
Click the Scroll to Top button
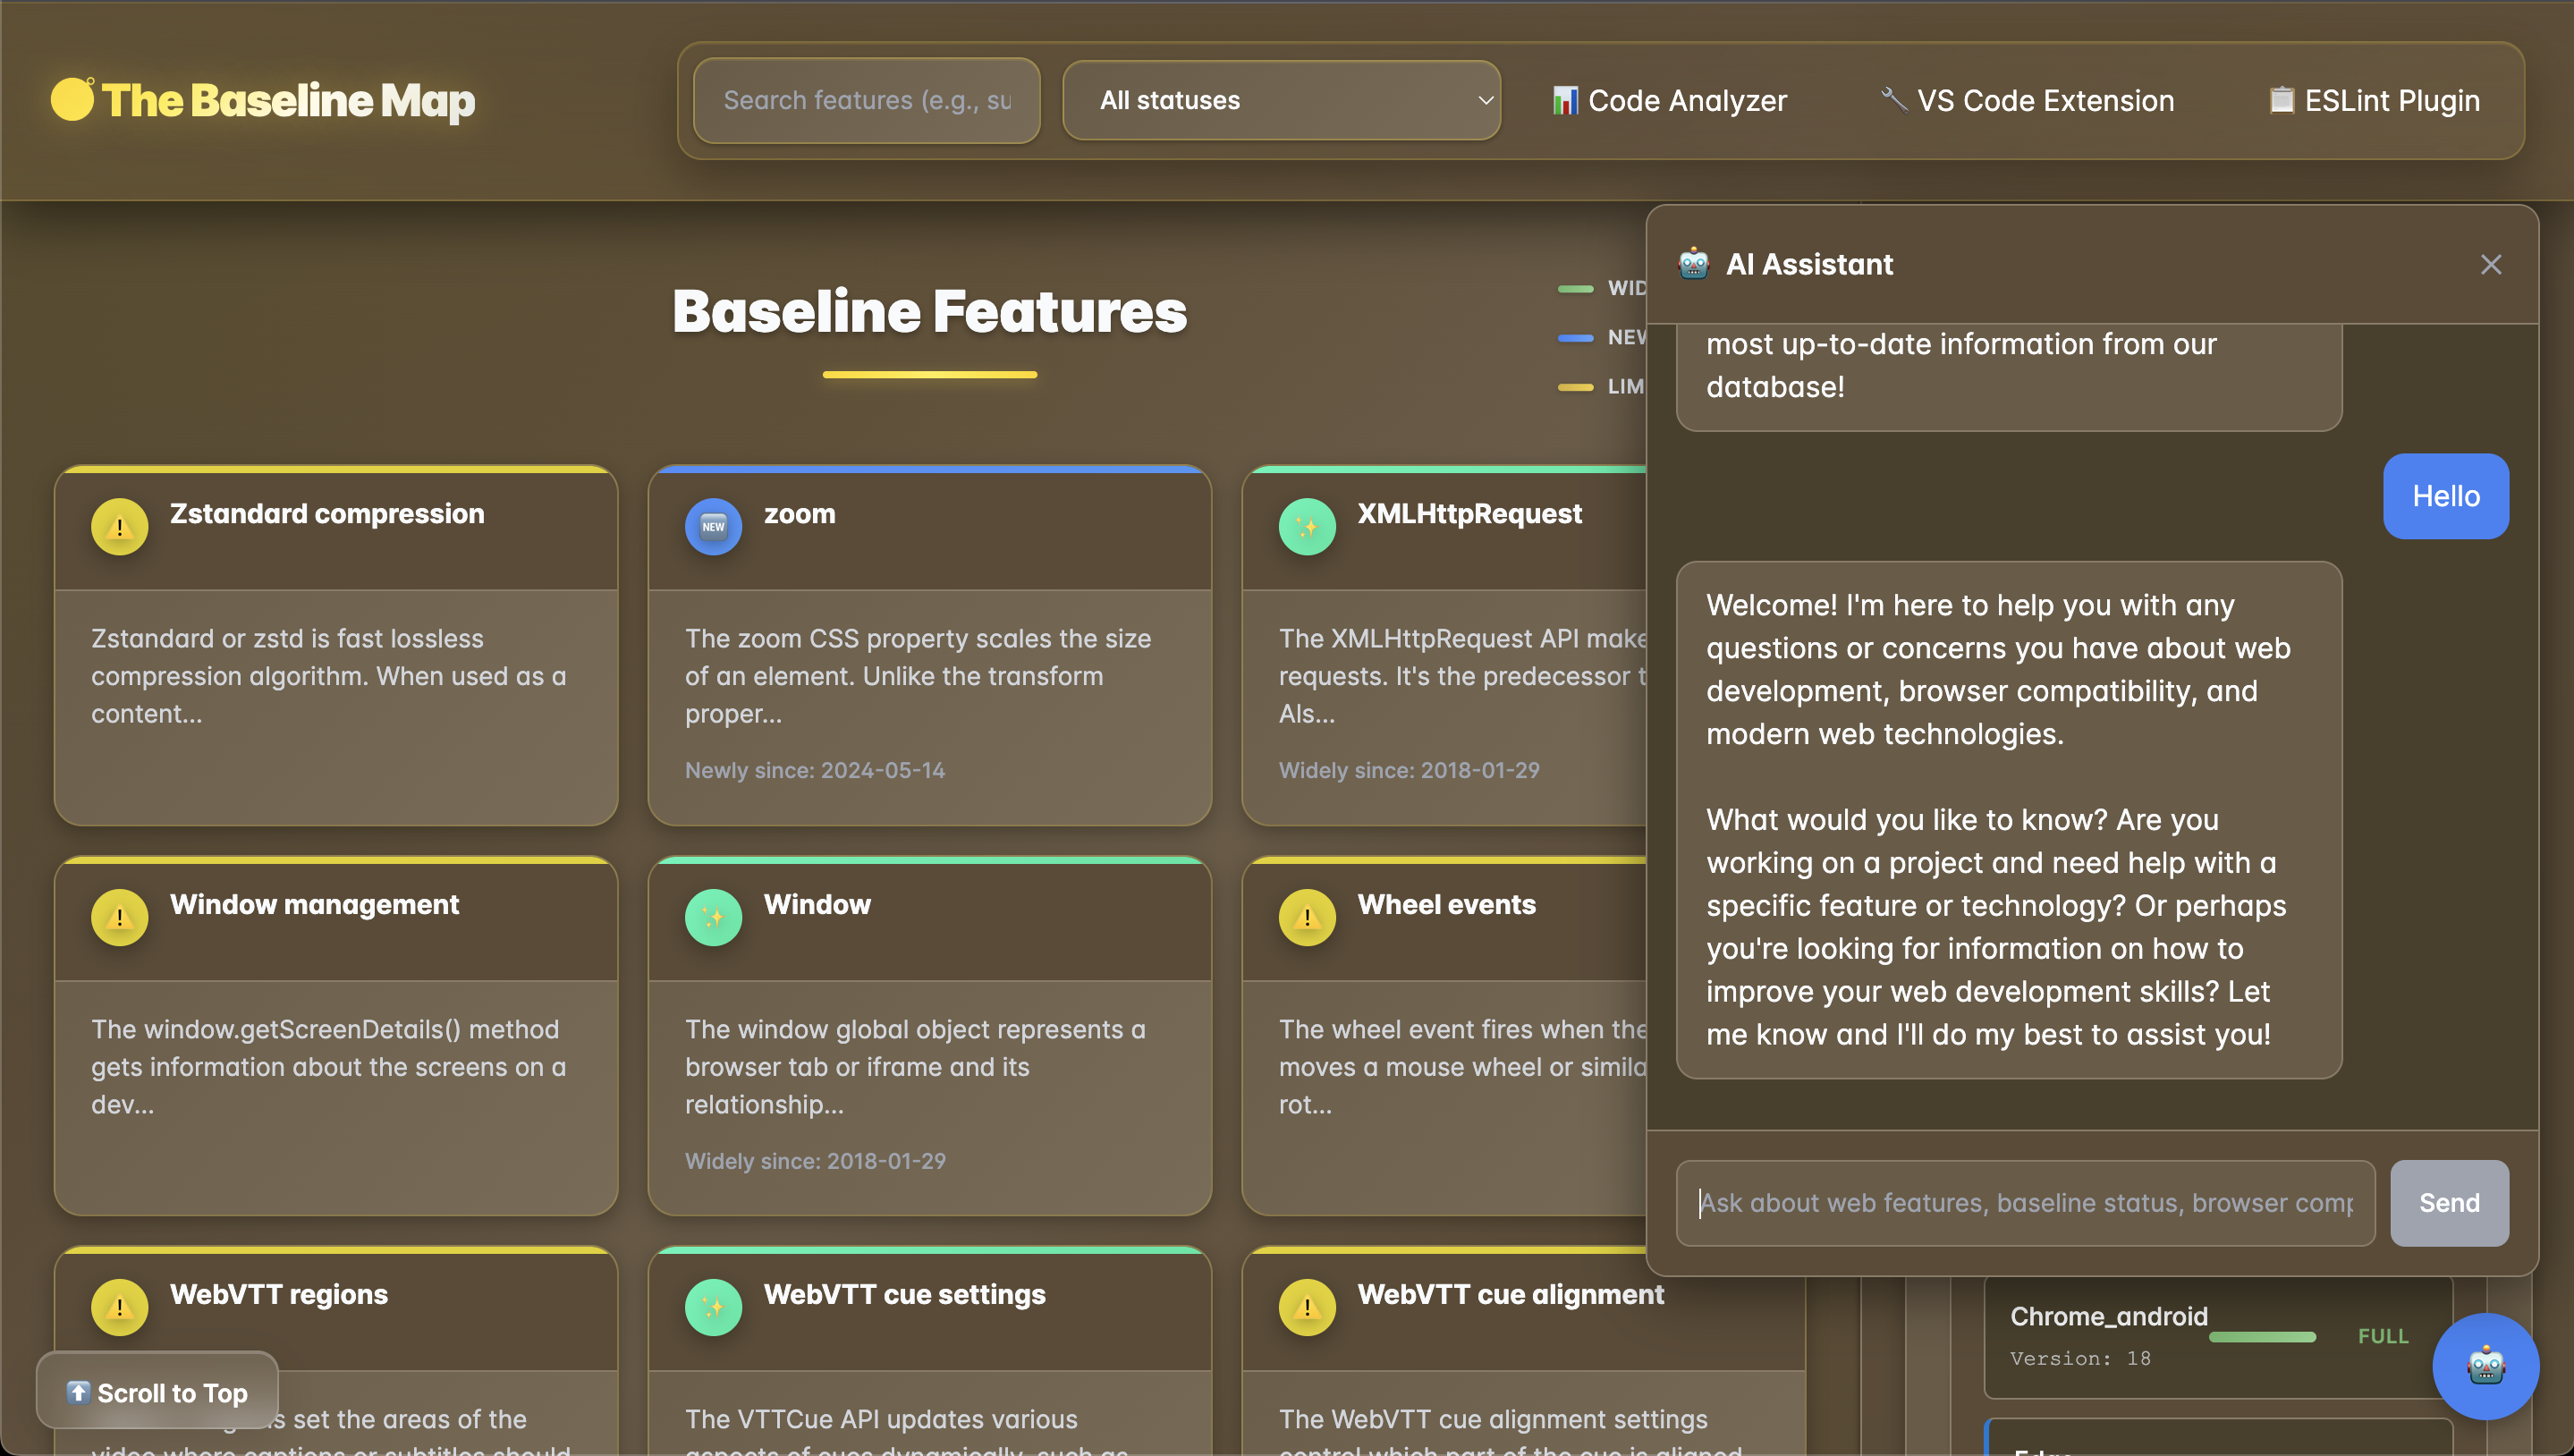157,1392
